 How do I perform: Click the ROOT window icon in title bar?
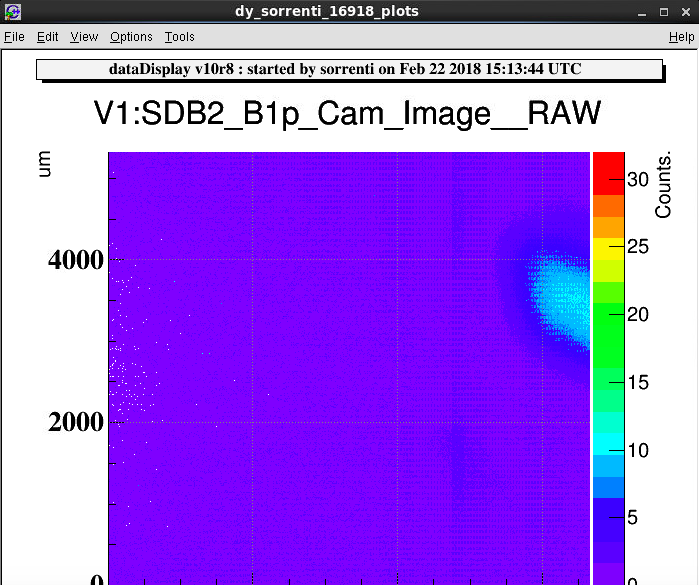12,12
